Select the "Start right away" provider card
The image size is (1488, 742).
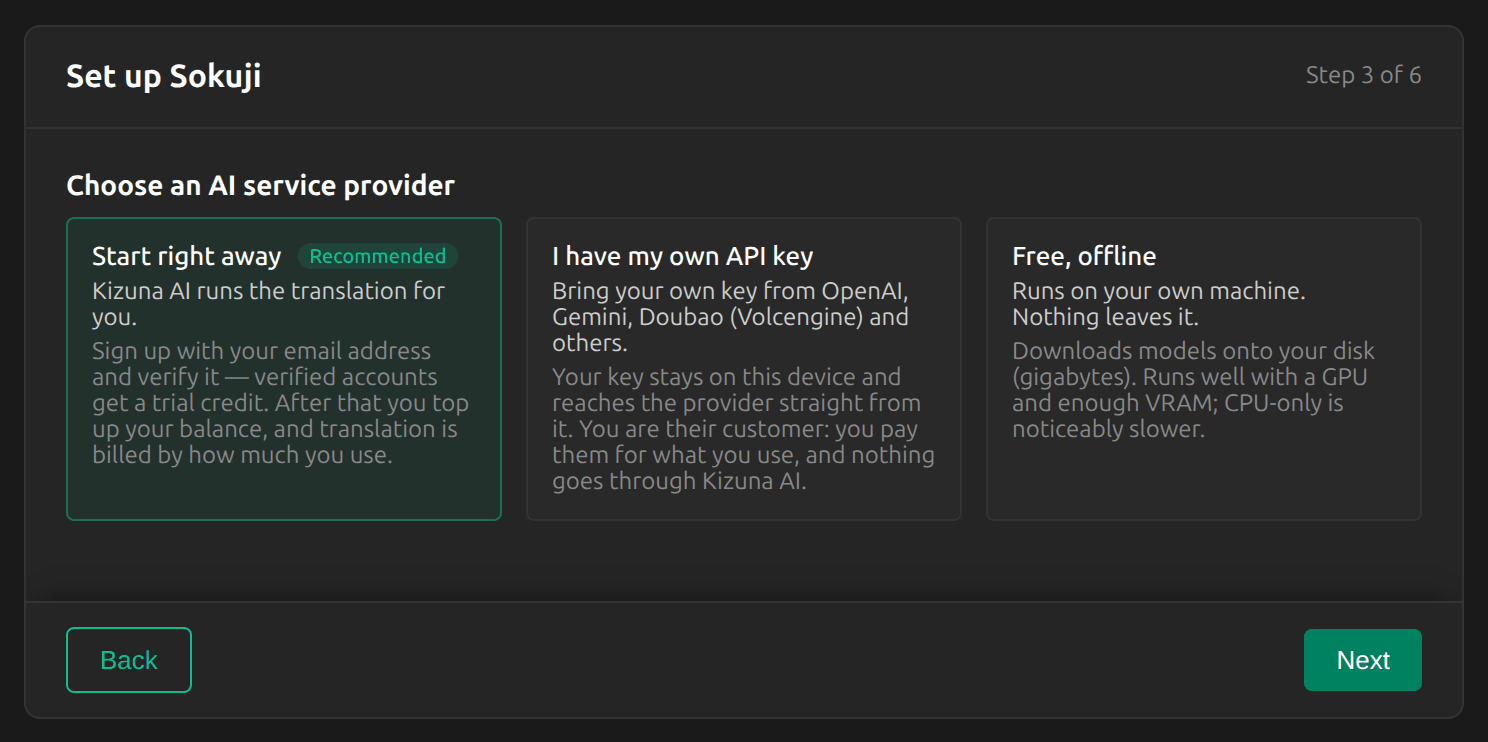point(284,369)
